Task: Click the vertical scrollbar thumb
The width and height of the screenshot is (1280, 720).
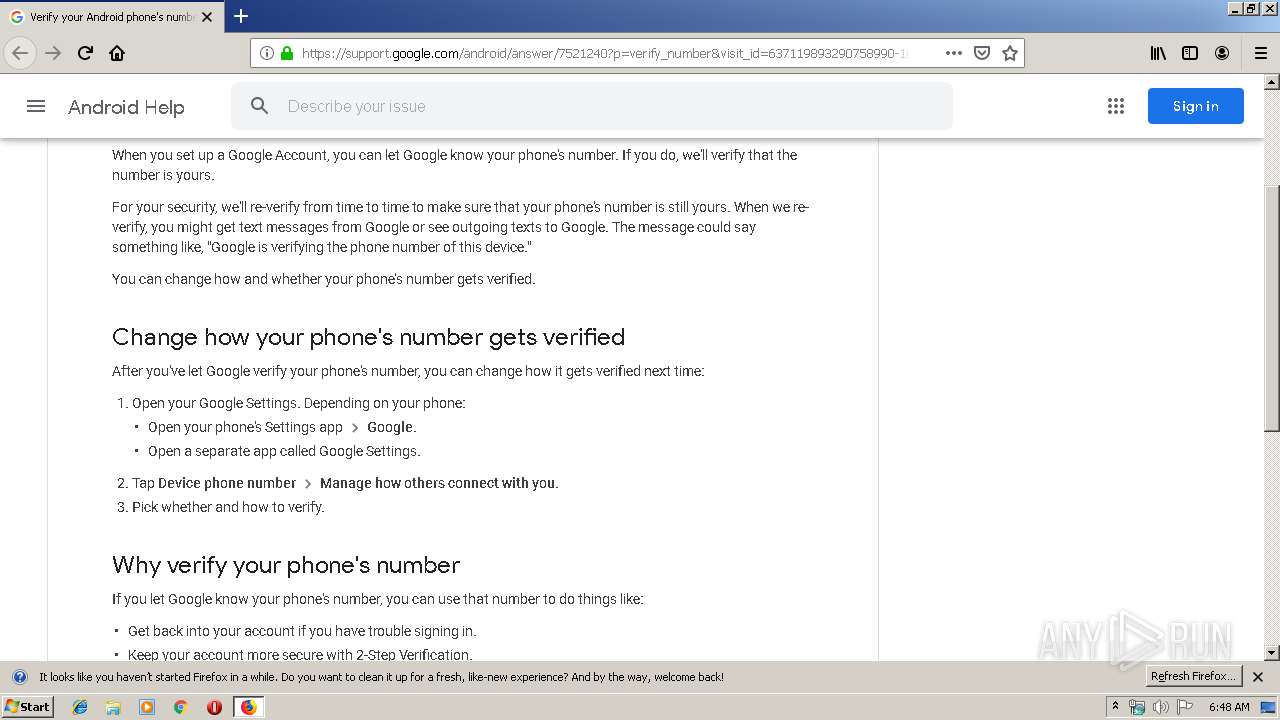Action: tap(1272, 309)
